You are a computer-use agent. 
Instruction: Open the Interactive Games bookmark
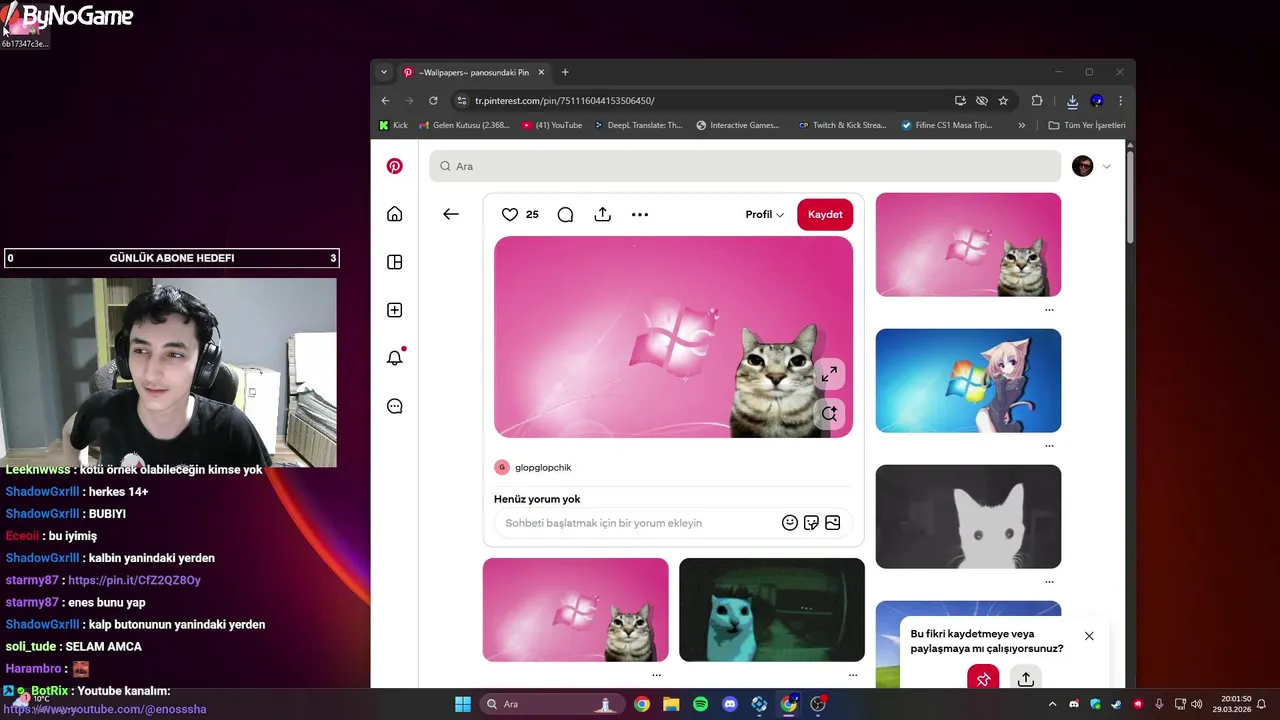[x=738, y=125]
